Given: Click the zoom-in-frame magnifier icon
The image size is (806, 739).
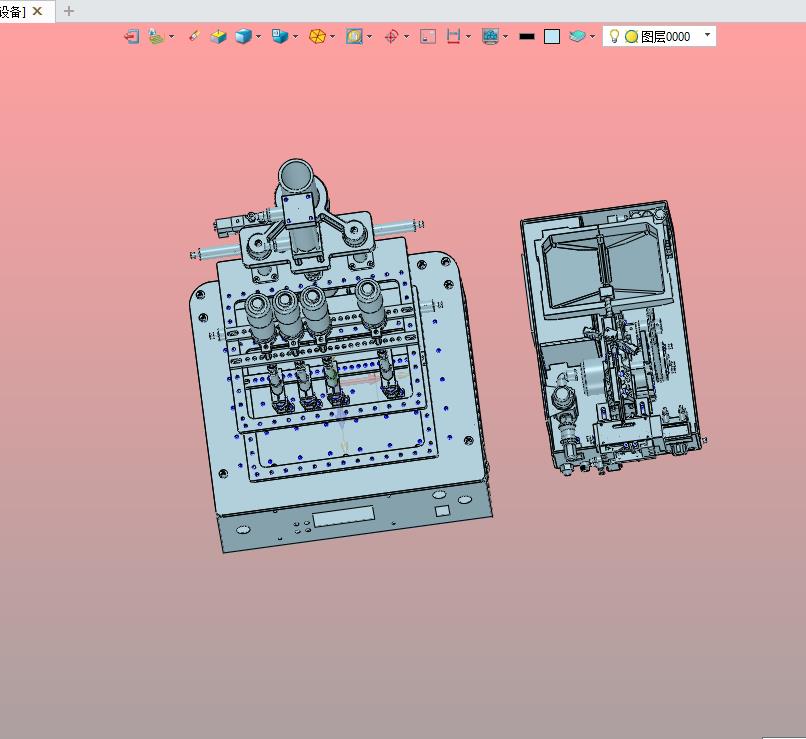Looking at the screenshot, I should [354, 36].
